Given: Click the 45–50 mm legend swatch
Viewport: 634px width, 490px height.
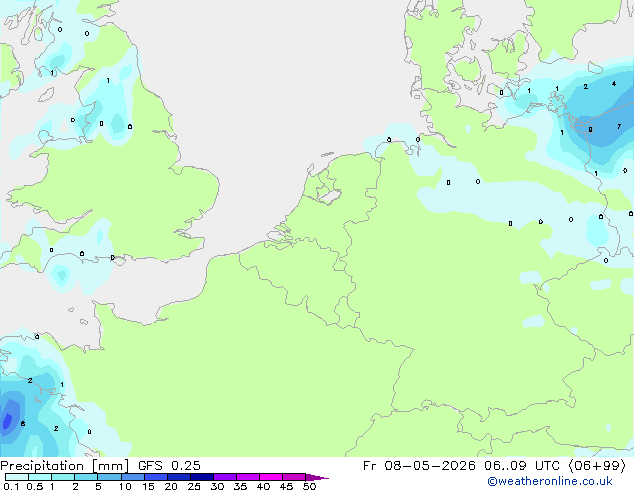Looking at the screenshot, I should pos(294,477).
